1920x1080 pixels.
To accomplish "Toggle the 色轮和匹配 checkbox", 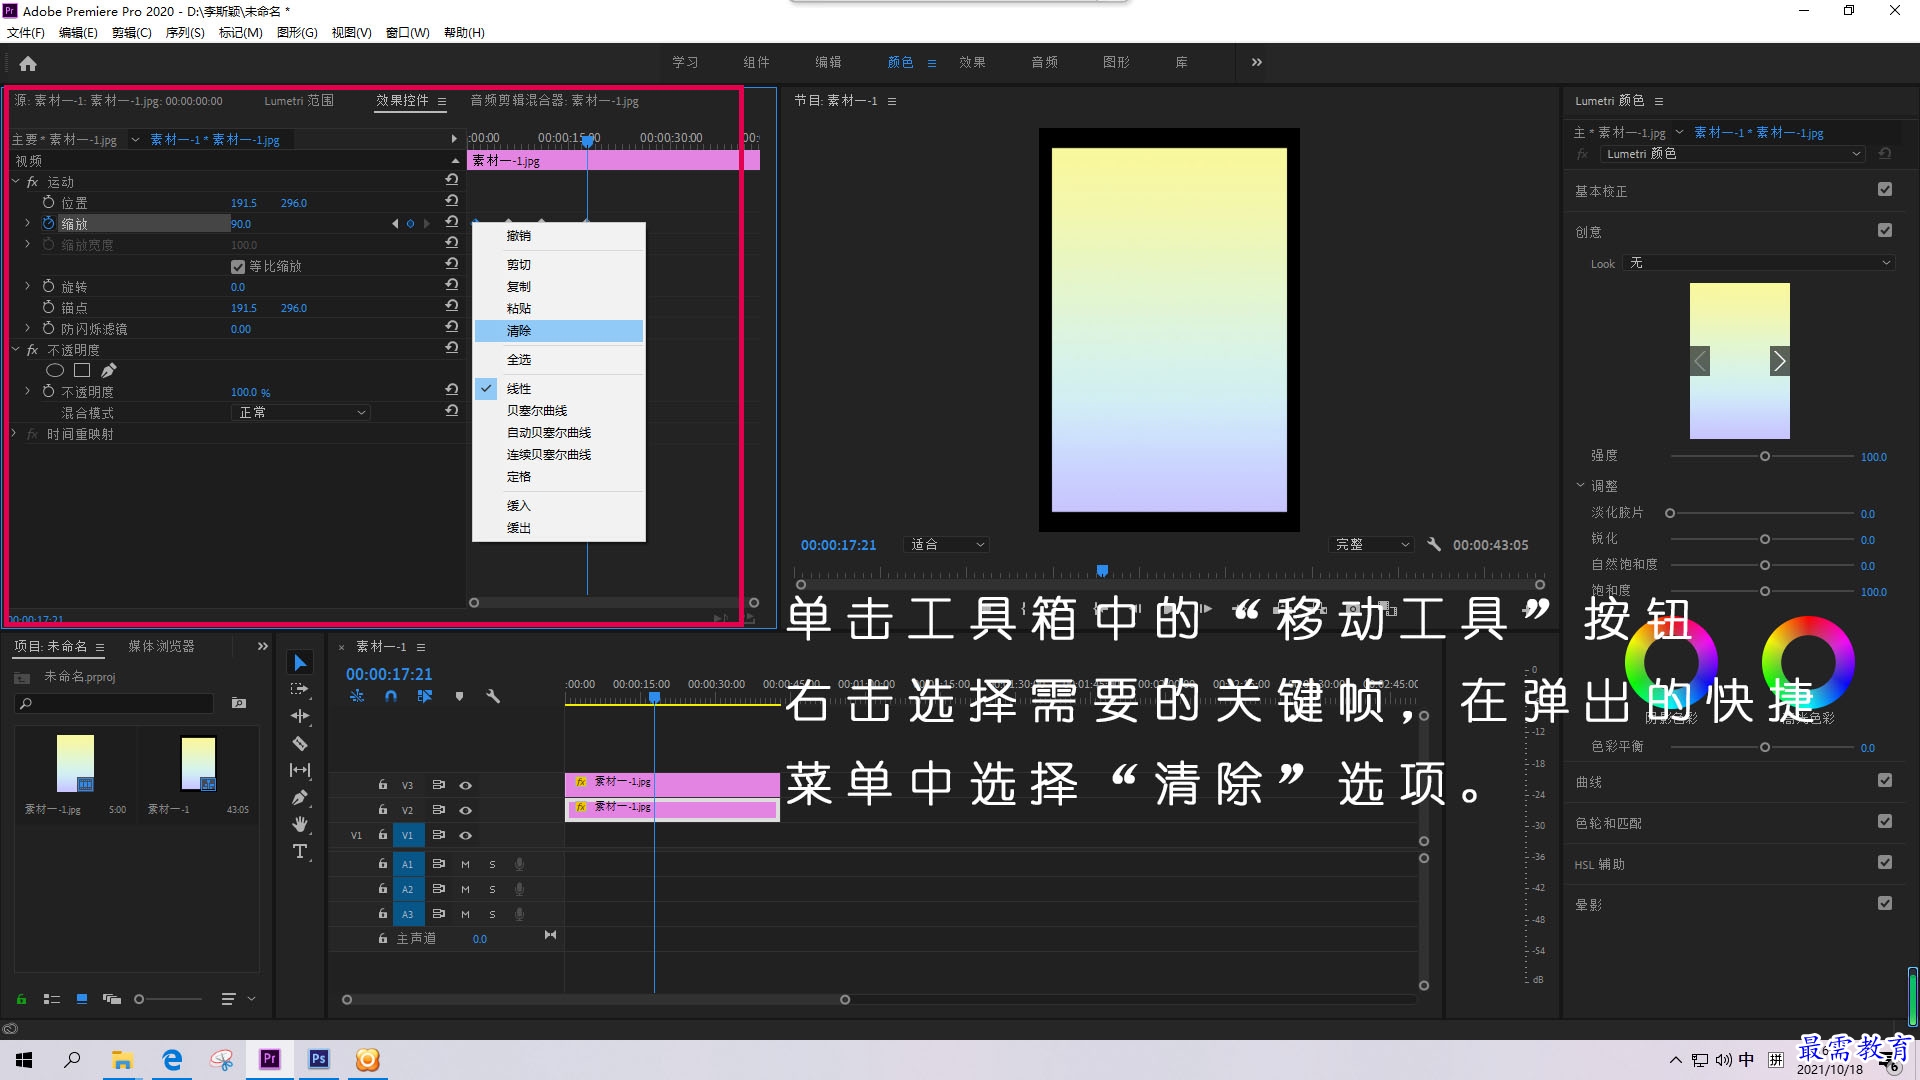I will click(x=1885, y=821).
